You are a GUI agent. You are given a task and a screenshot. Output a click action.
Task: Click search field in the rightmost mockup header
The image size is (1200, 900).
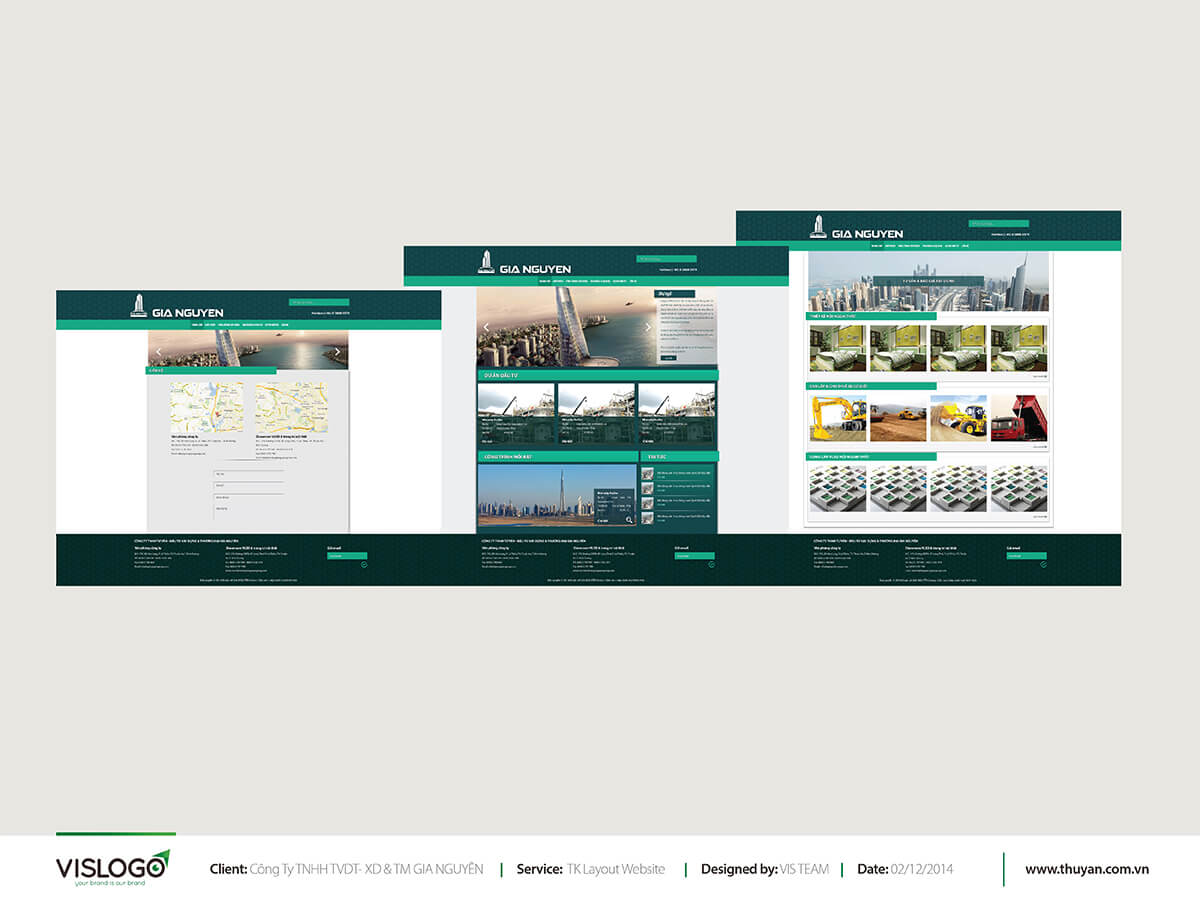click(998, 224)
